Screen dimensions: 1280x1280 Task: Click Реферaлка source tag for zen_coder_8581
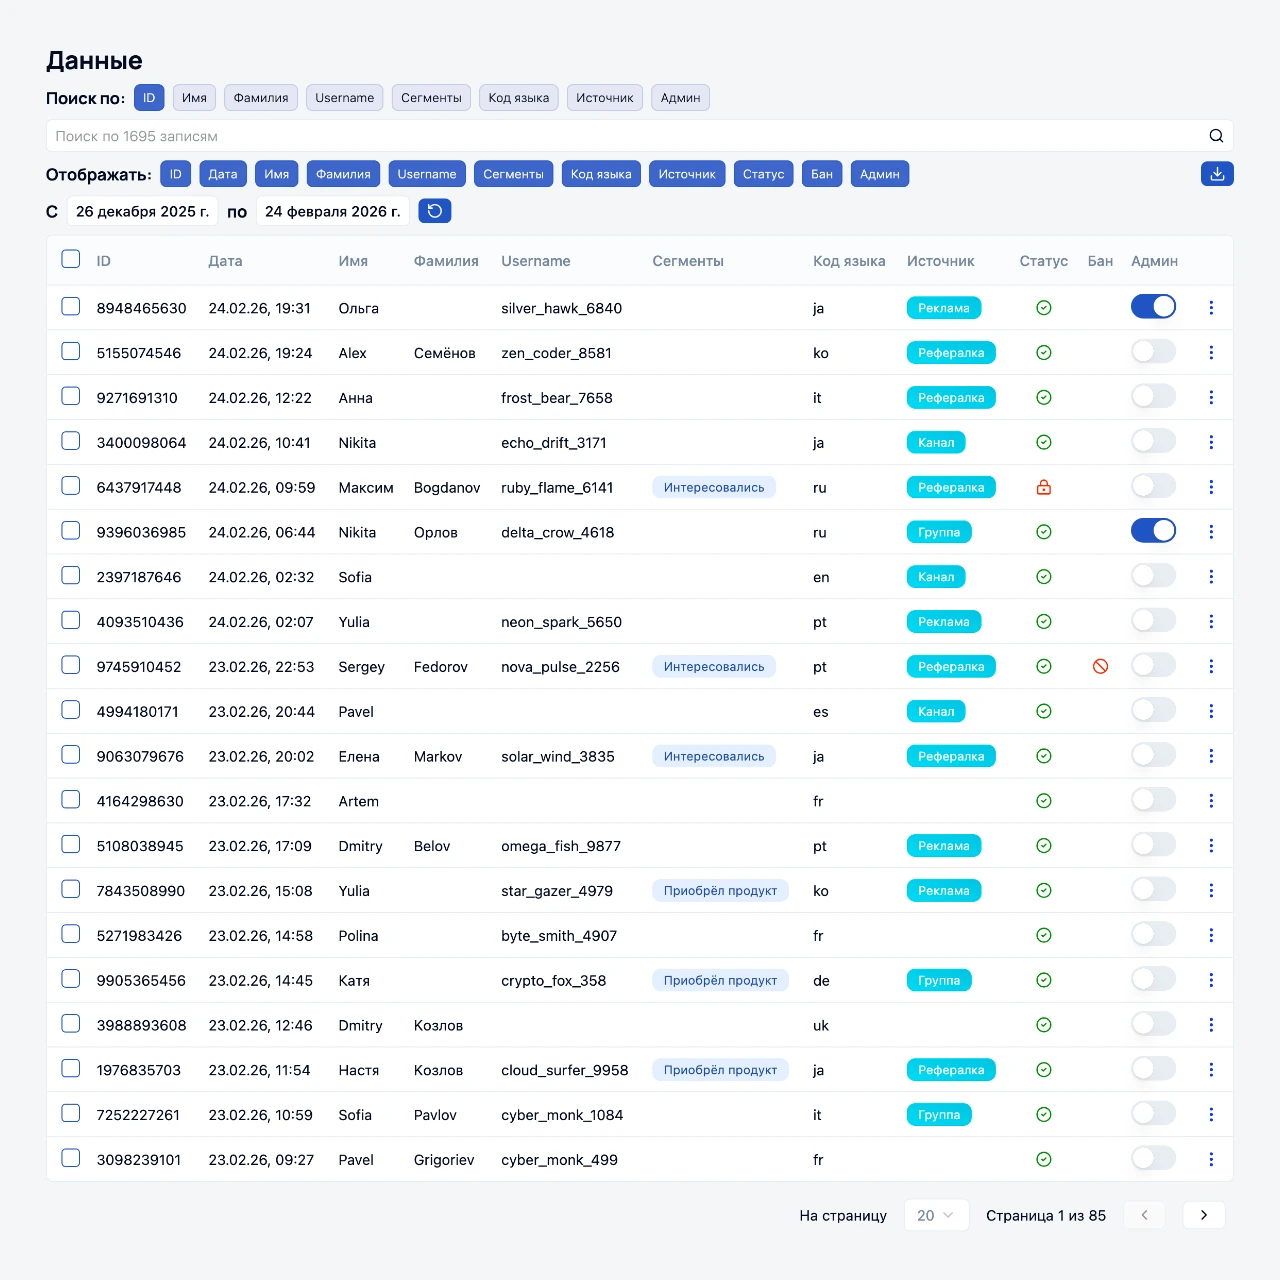(x=950, y=353)
